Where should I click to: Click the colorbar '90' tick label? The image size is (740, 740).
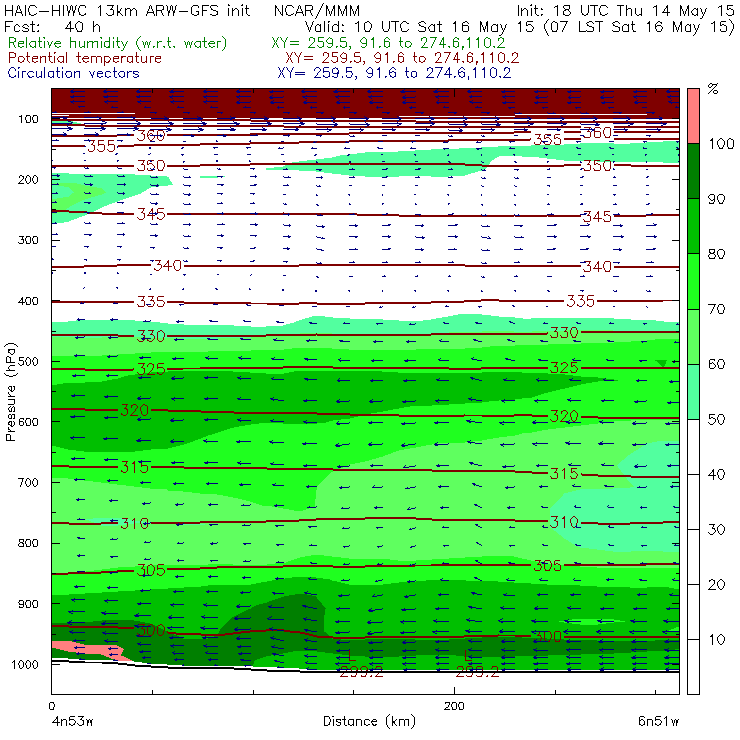[x=716, y=199]
